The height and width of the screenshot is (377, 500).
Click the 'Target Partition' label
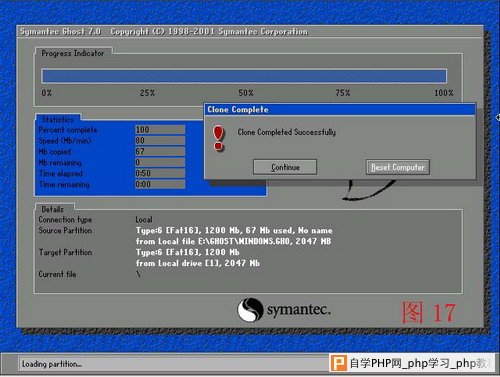tap(65, 252)
